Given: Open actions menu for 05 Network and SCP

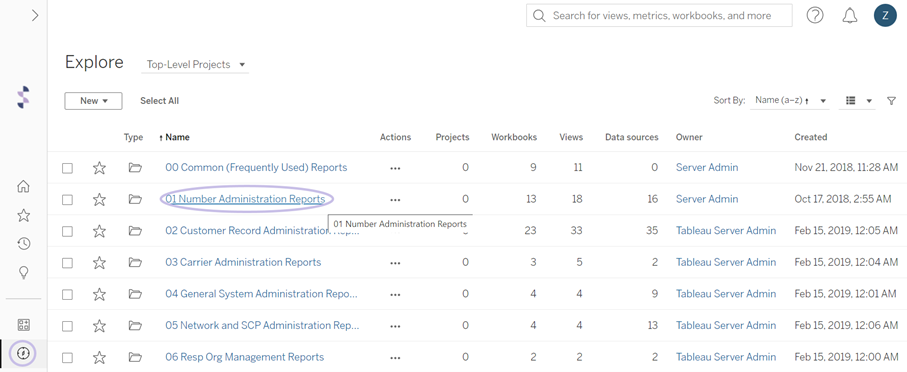Looking at the screenshot, I should tap(395, 326).
